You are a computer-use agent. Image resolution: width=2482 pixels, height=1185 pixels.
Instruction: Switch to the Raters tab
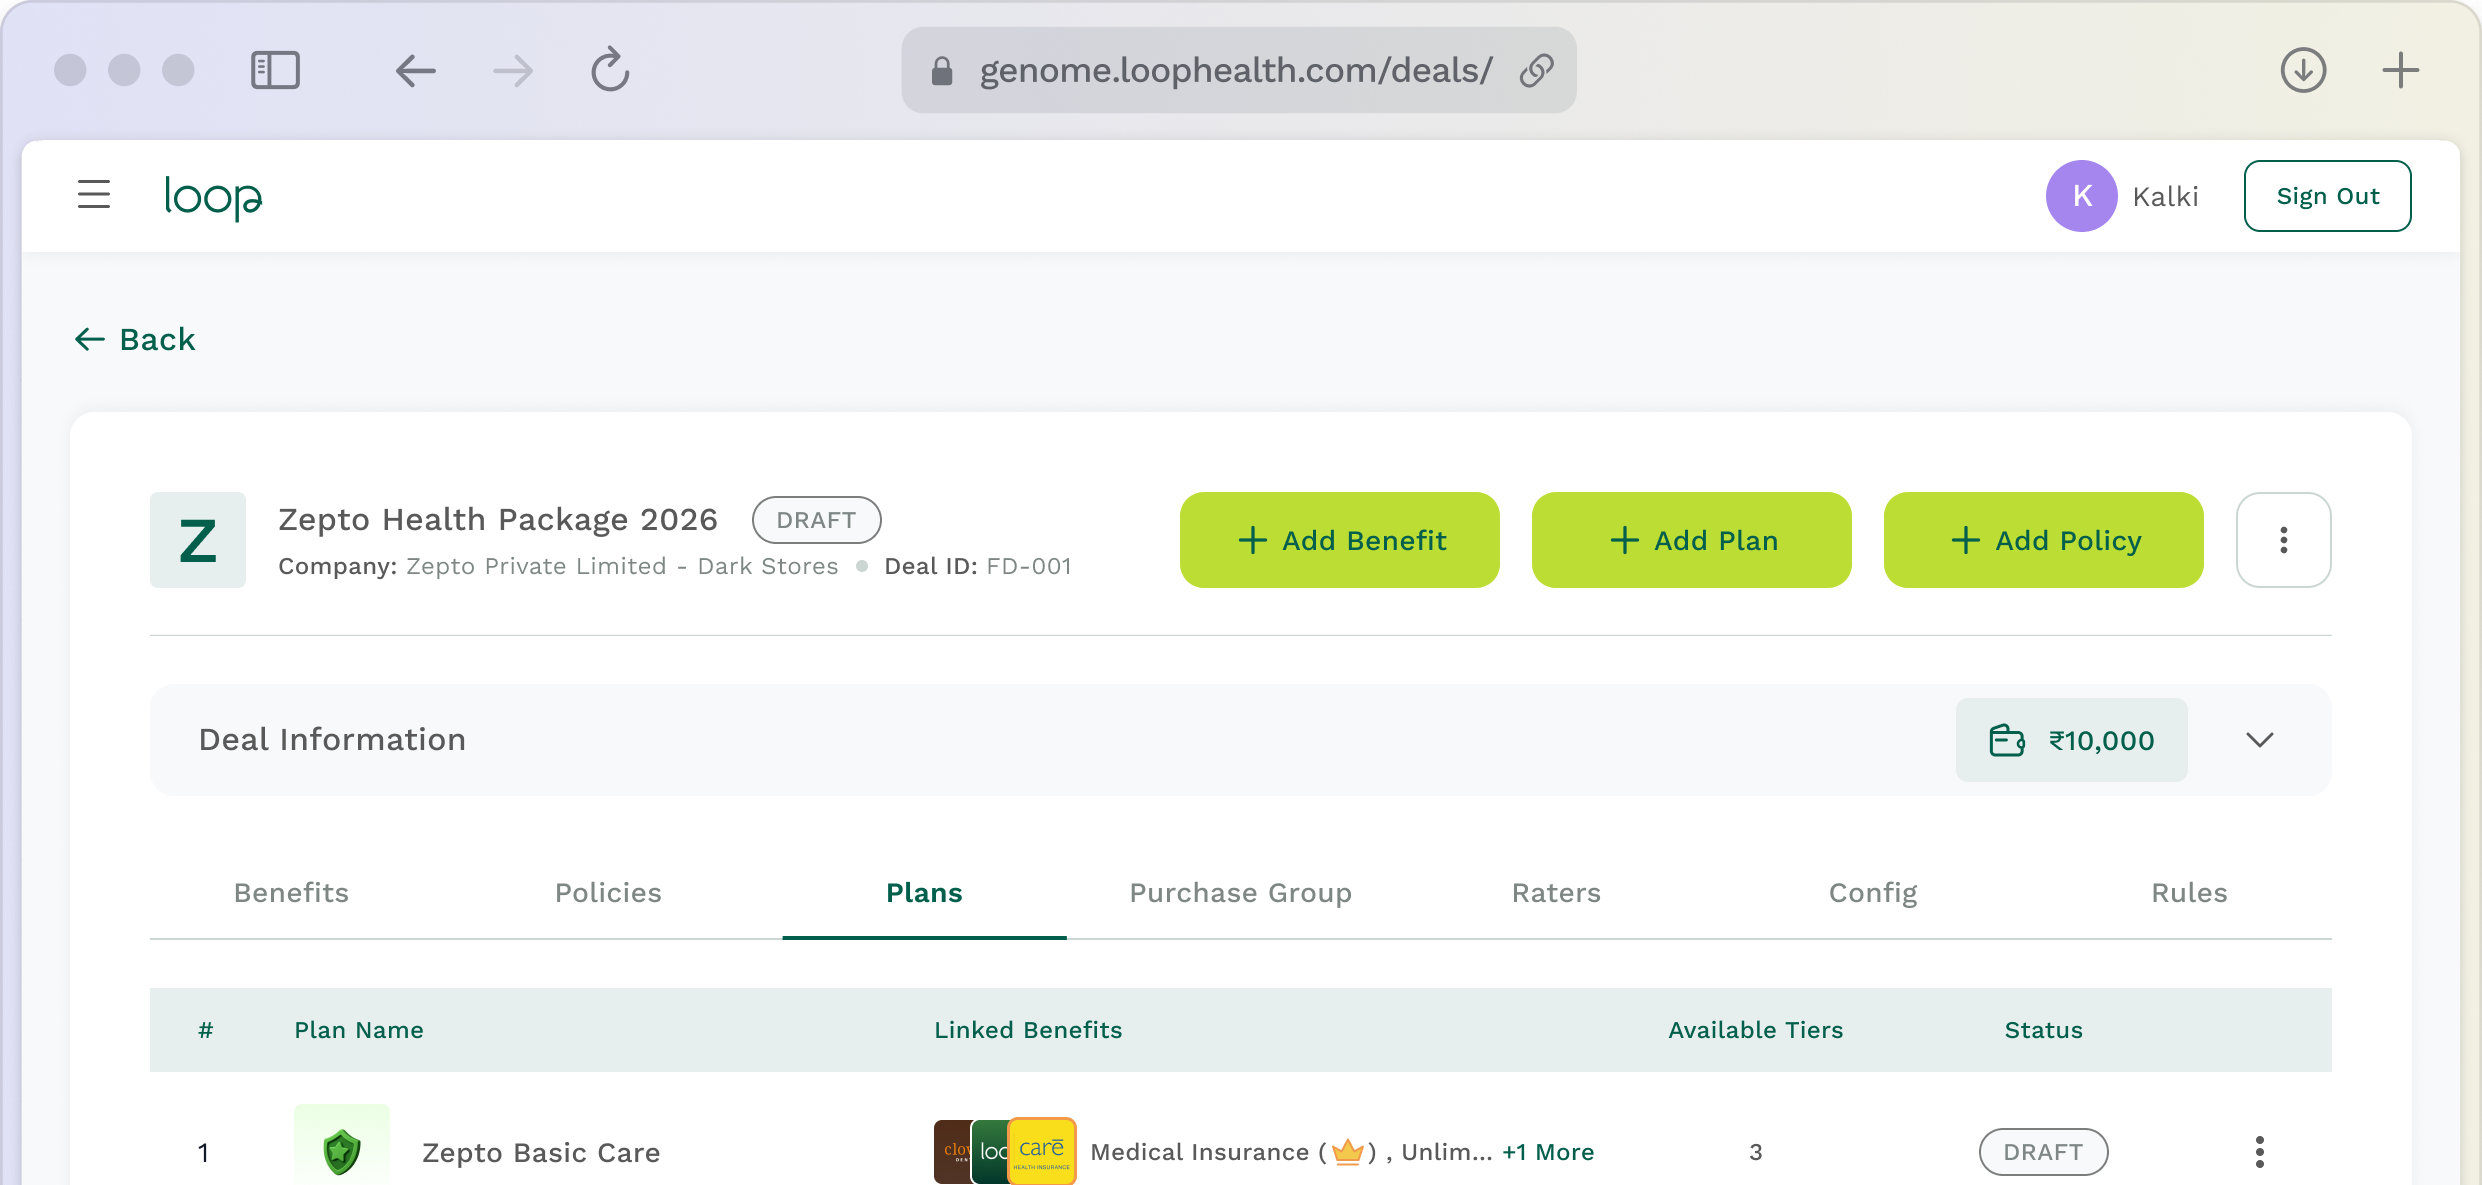coord(1556,892)
